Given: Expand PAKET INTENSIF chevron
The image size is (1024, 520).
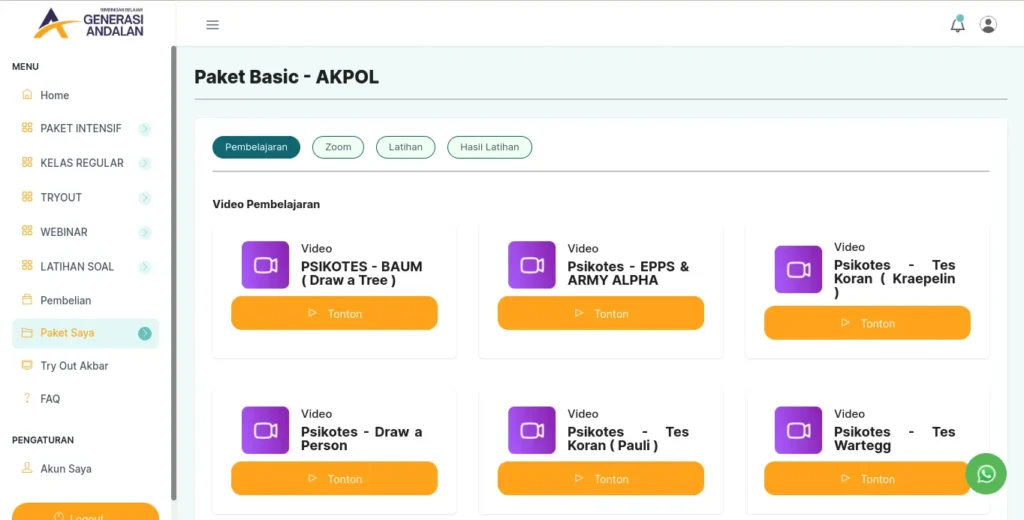Looking at the screenshot, I should click(x=145, y=129).
